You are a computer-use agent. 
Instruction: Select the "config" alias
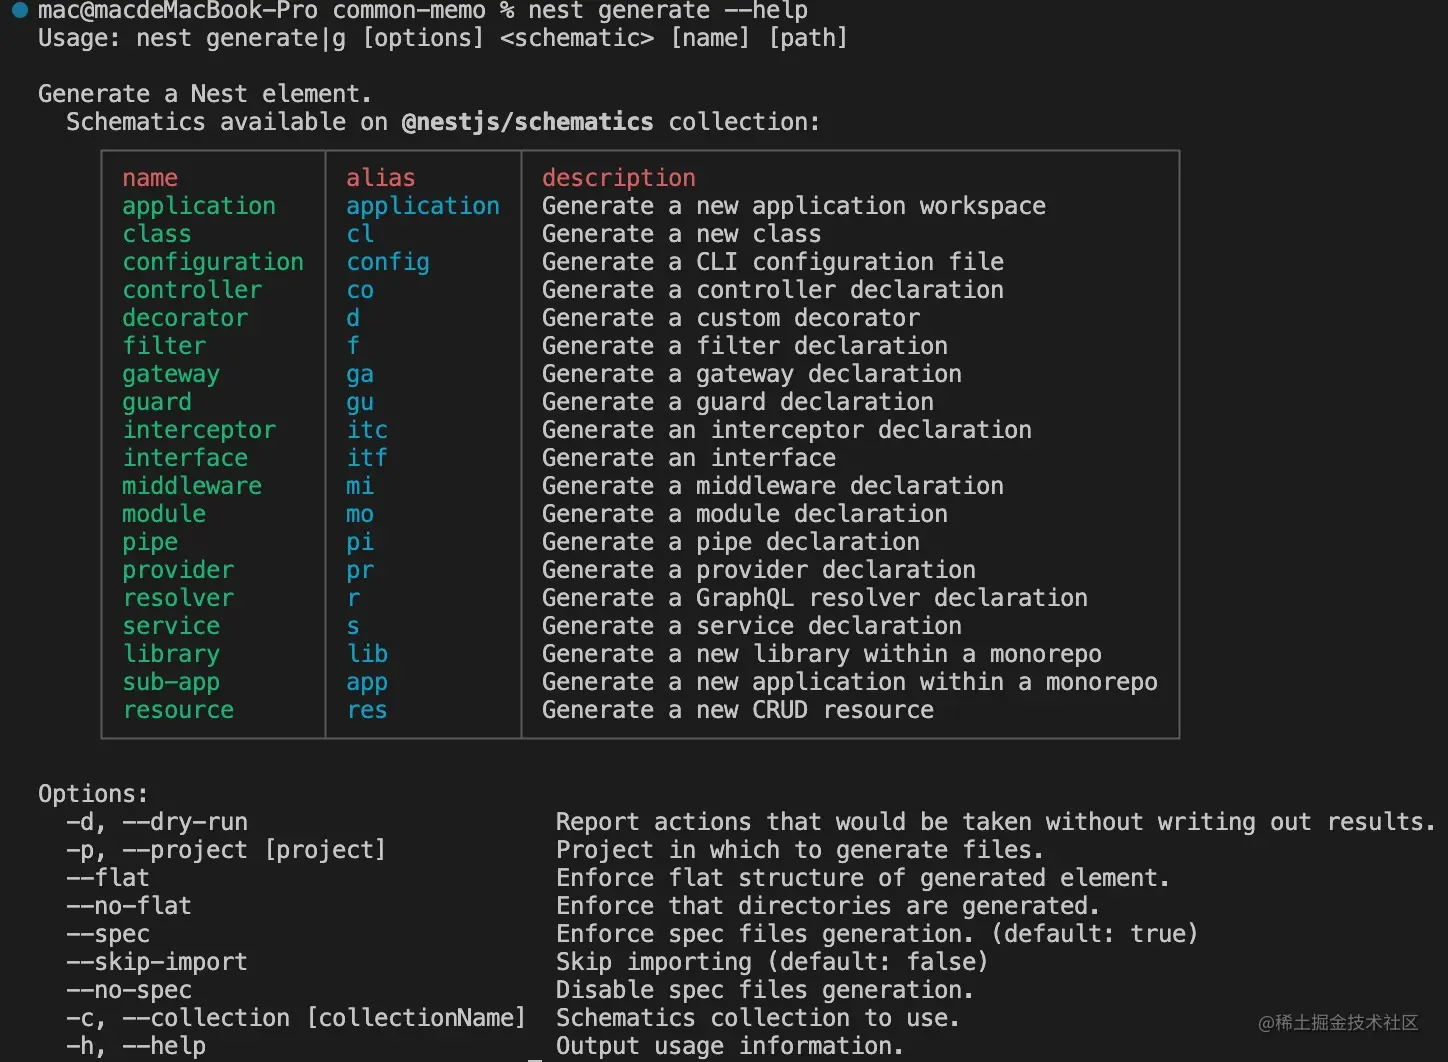(x=388, y=262)
